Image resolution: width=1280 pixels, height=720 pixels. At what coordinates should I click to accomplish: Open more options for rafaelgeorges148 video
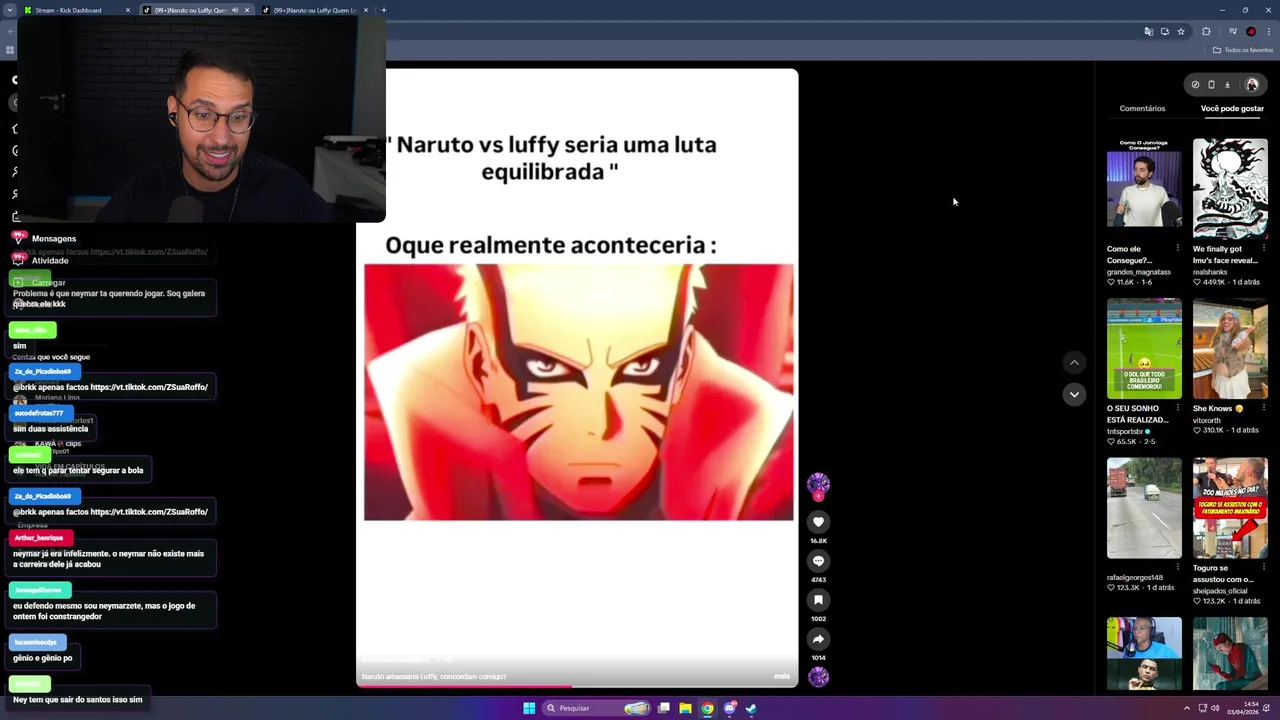click(x=1178, y=568)
